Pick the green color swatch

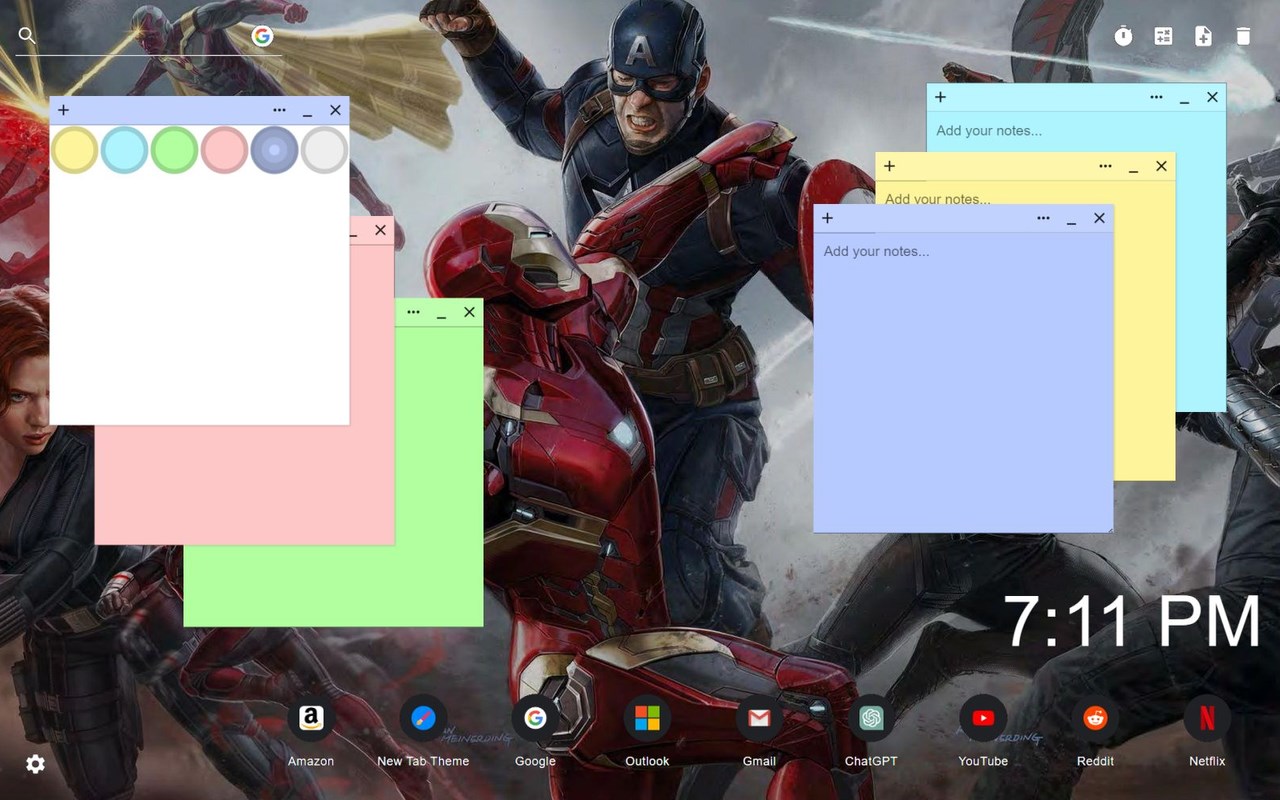(x=175, y=150)
